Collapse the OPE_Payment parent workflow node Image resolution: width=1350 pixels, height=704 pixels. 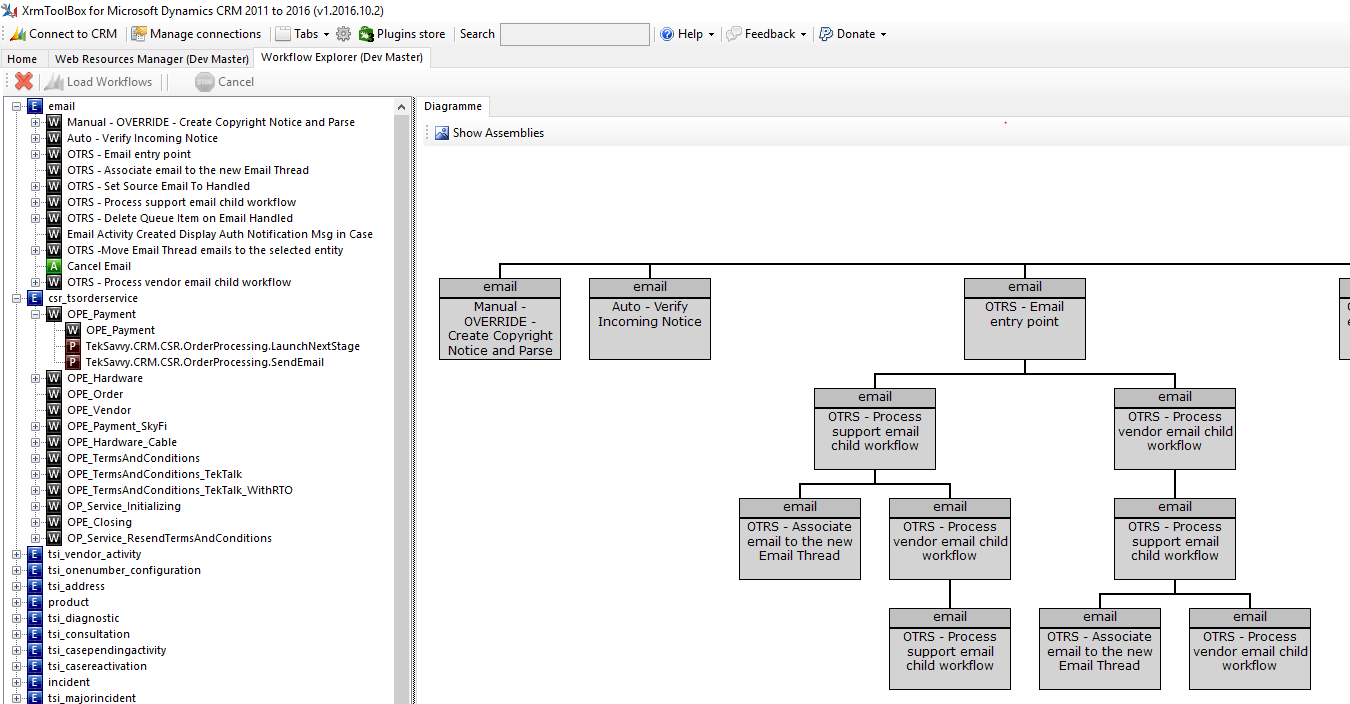(35, 314)
